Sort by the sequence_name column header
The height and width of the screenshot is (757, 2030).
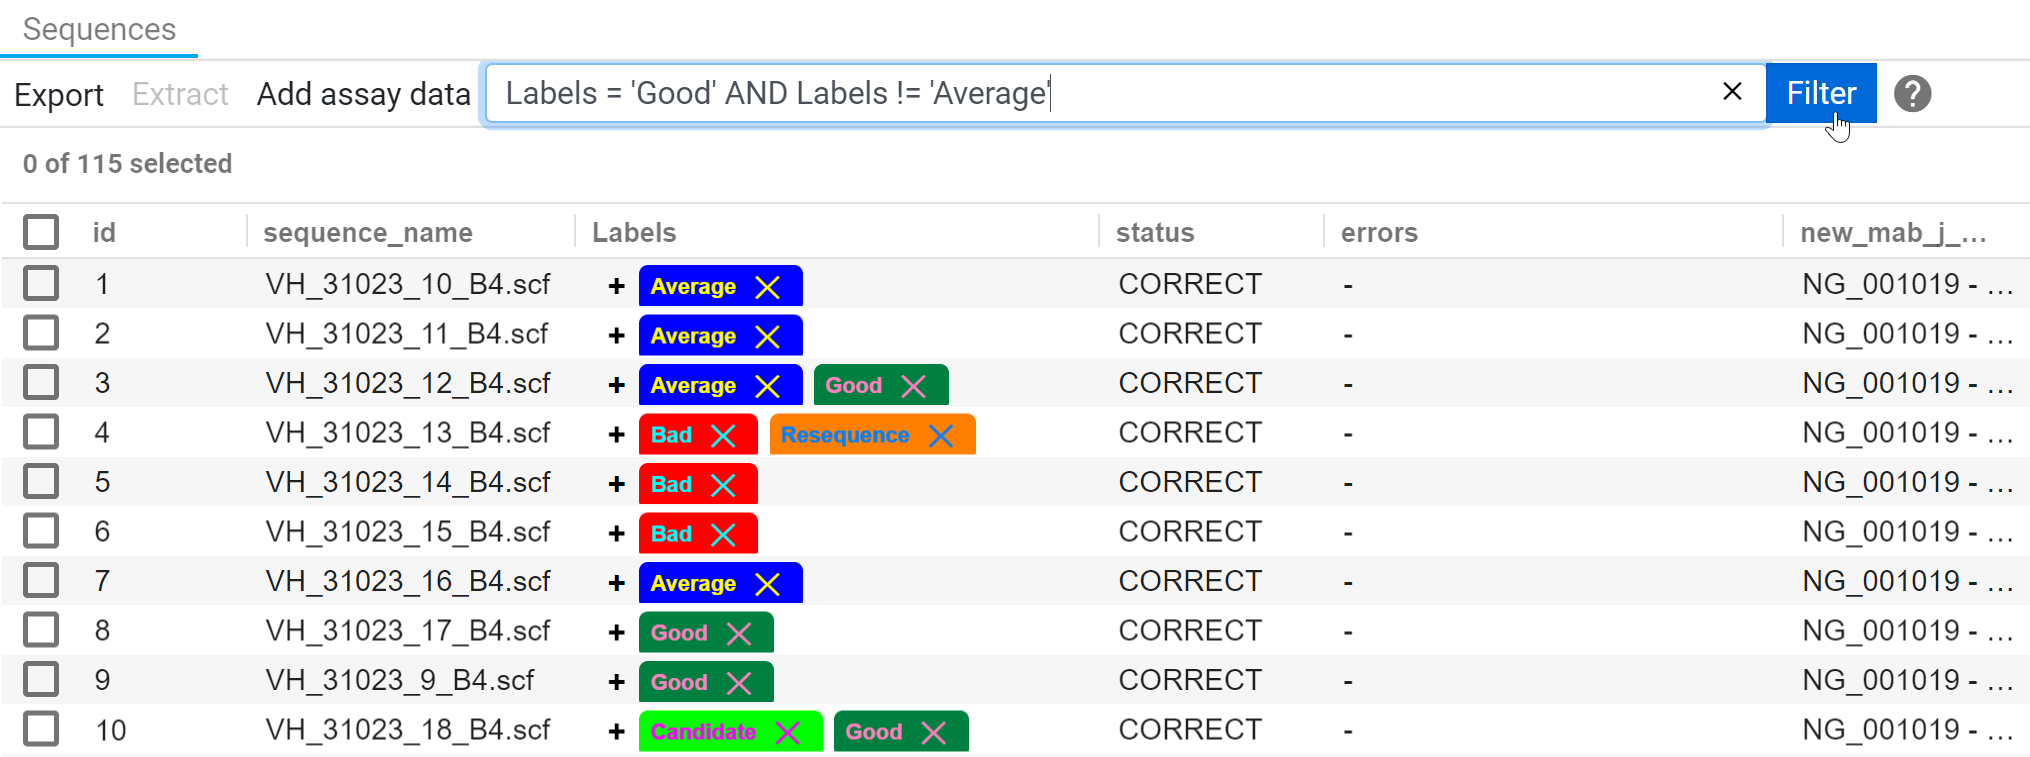point(368,232)
